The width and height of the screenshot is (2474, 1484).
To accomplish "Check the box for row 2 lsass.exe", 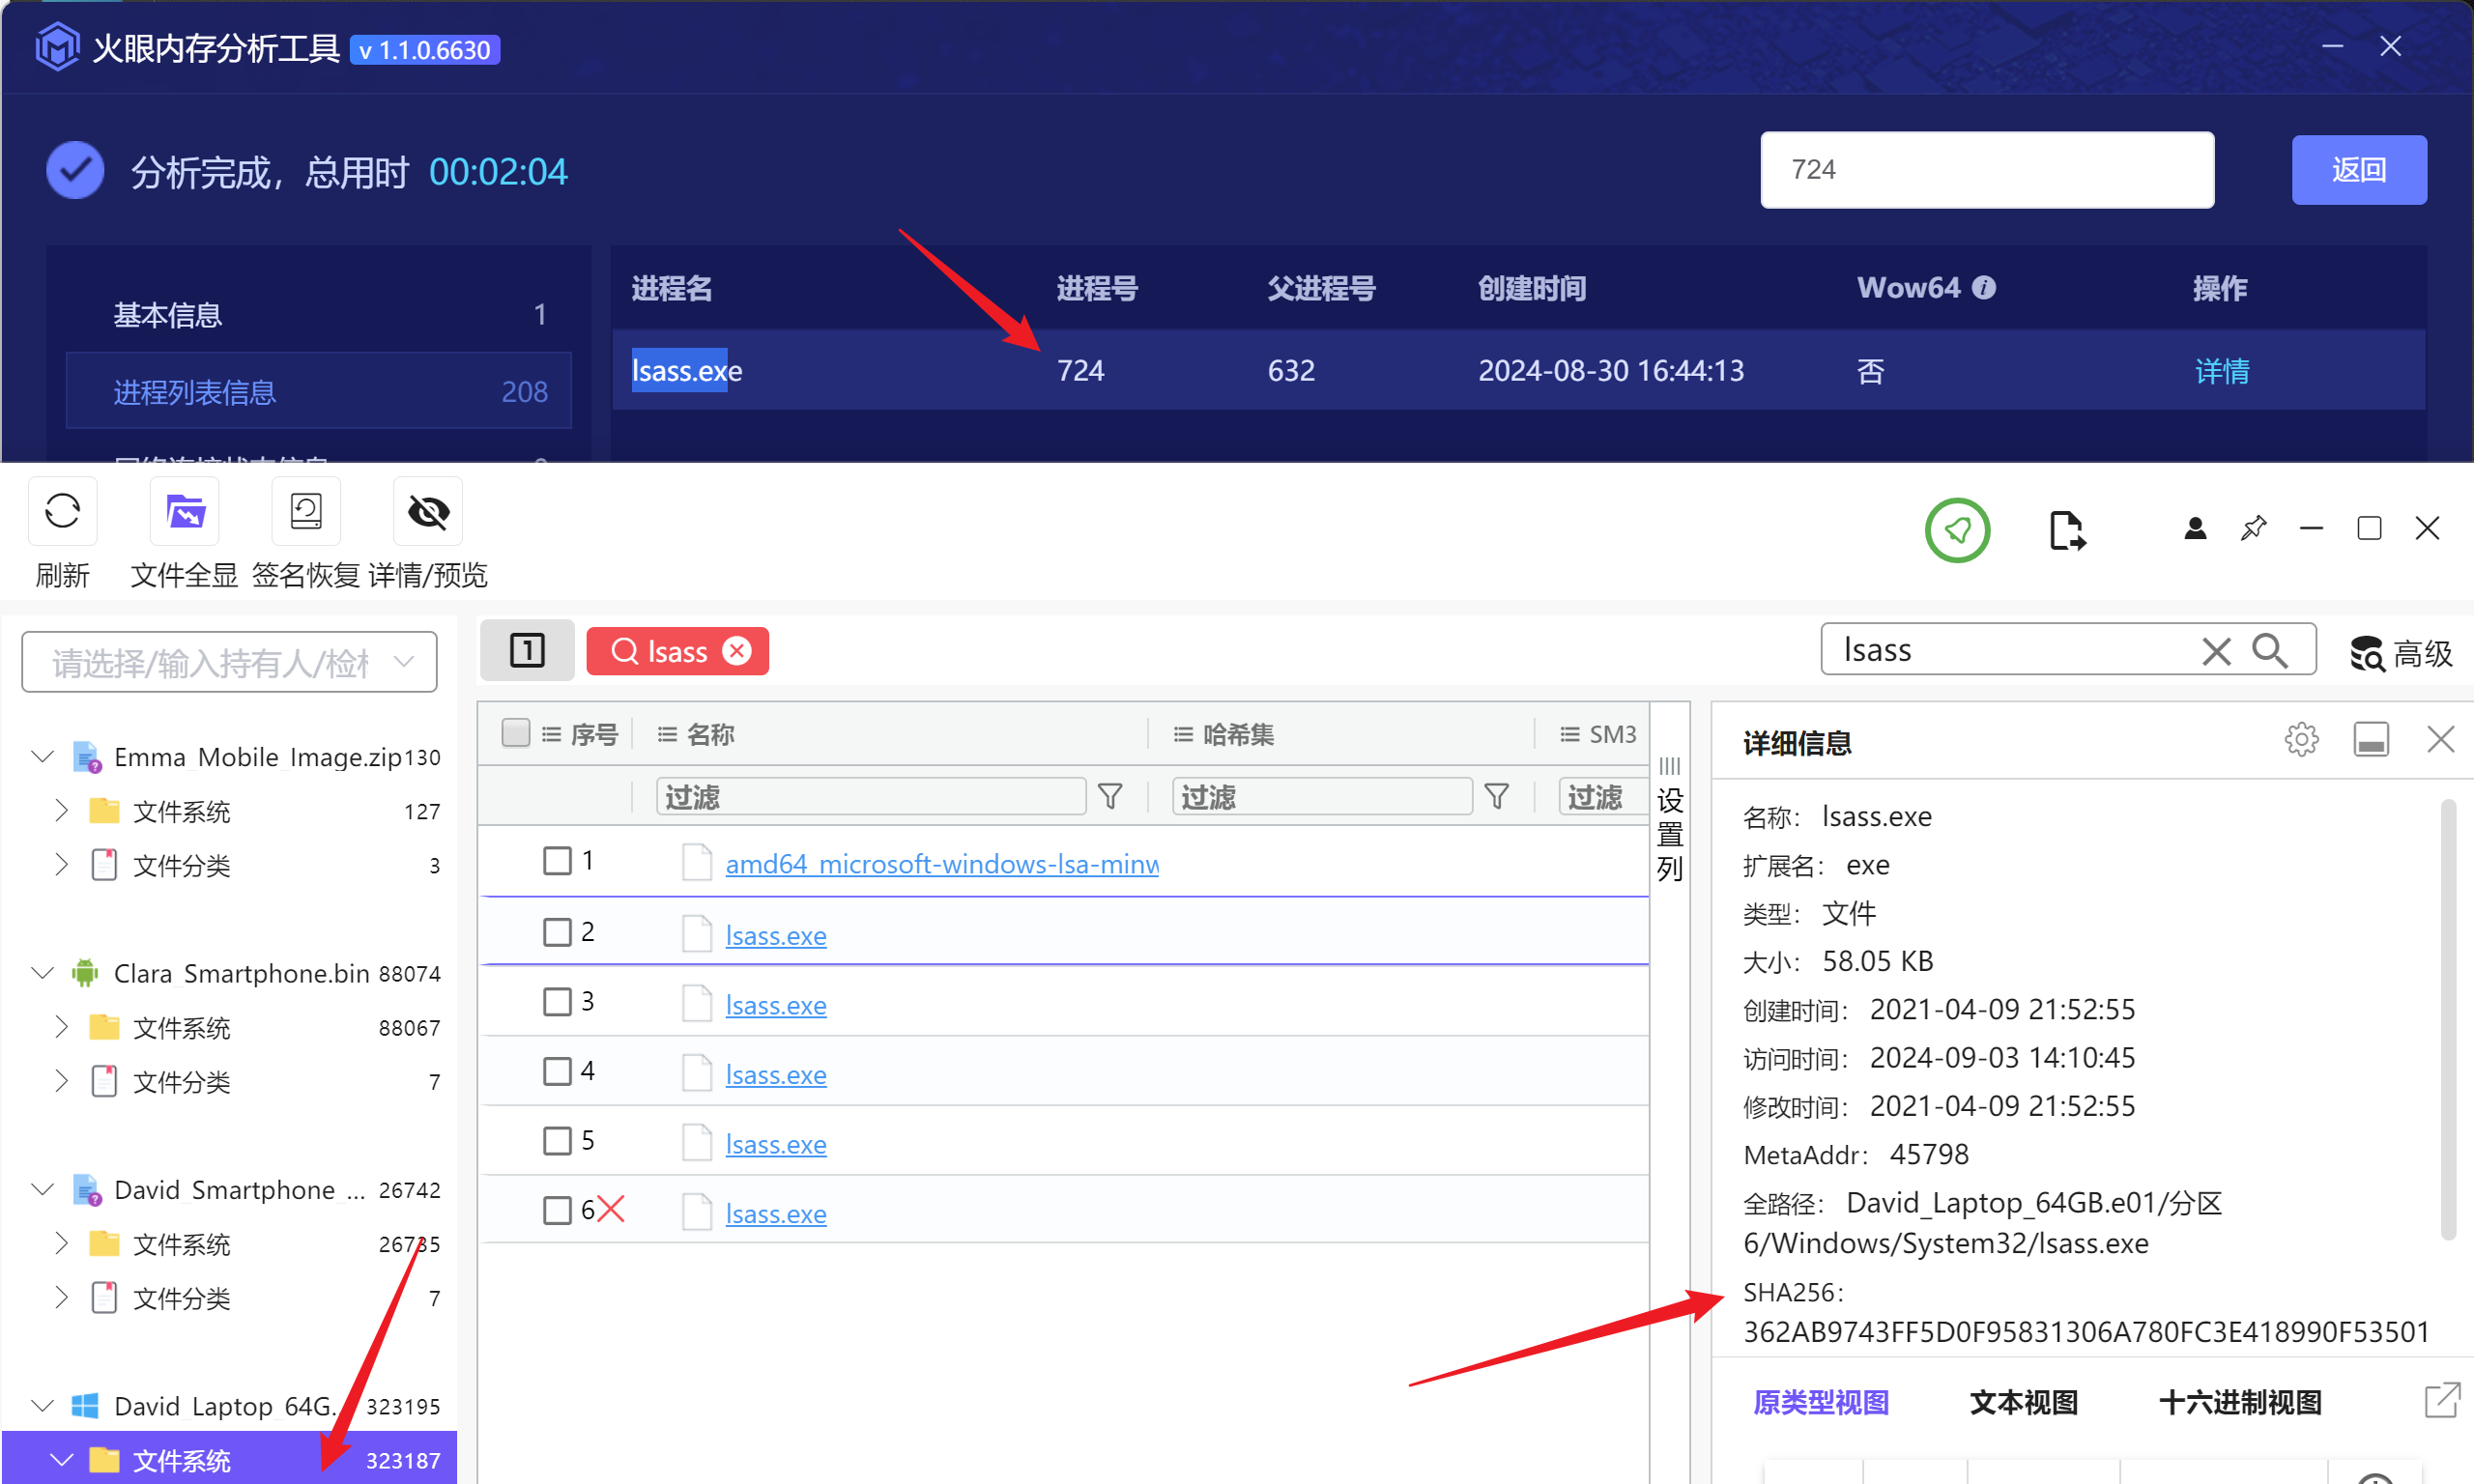I will pos(557,932).
